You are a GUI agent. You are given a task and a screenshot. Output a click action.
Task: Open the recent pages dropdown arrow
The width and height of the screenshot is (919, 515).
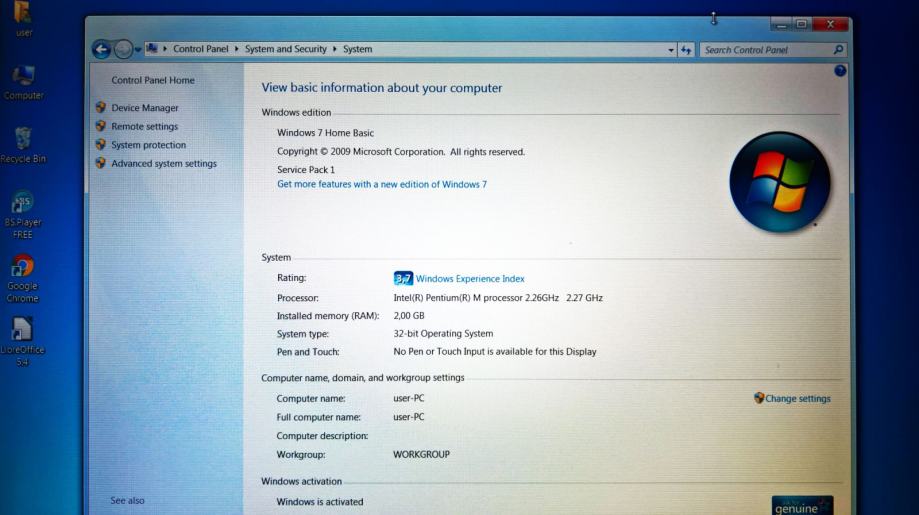click(138, 50)
